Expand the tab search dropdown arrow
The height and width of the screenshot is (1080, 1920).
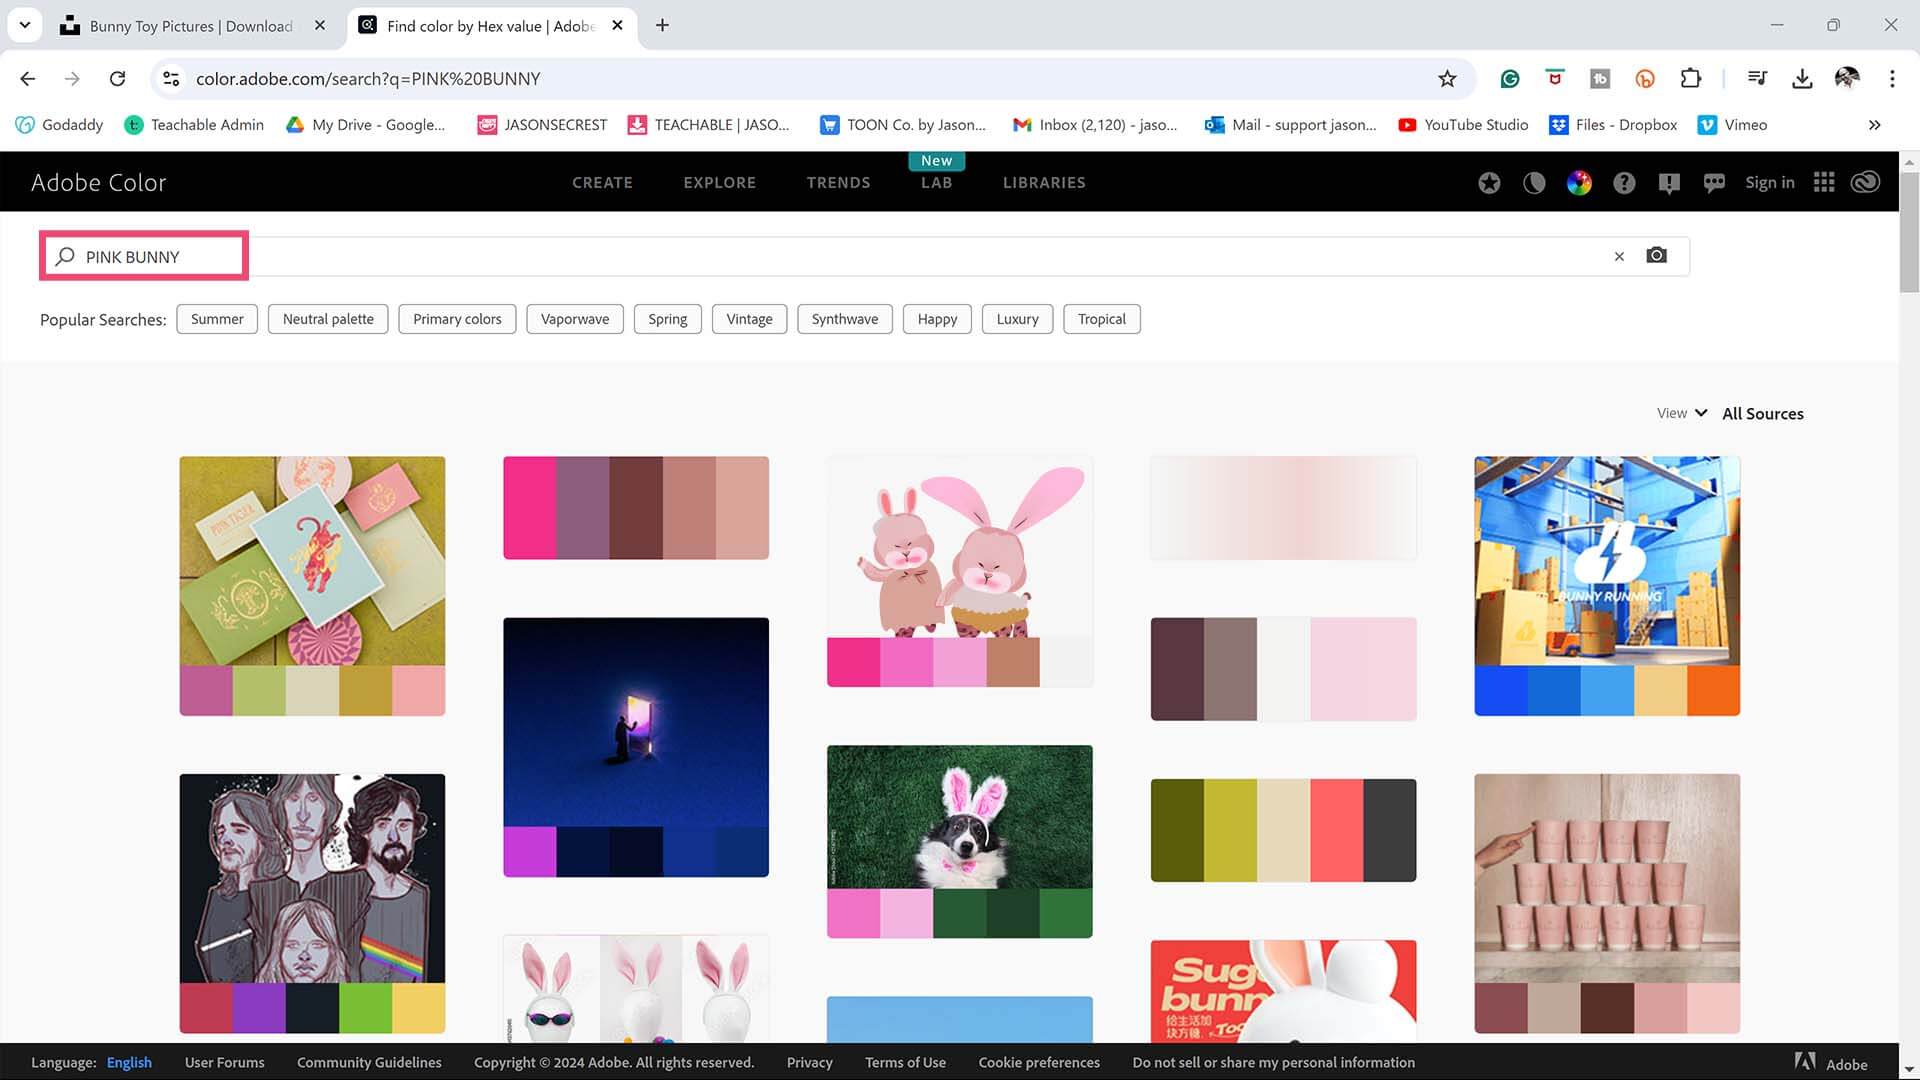pyautogui.click(x=25, y=25)
